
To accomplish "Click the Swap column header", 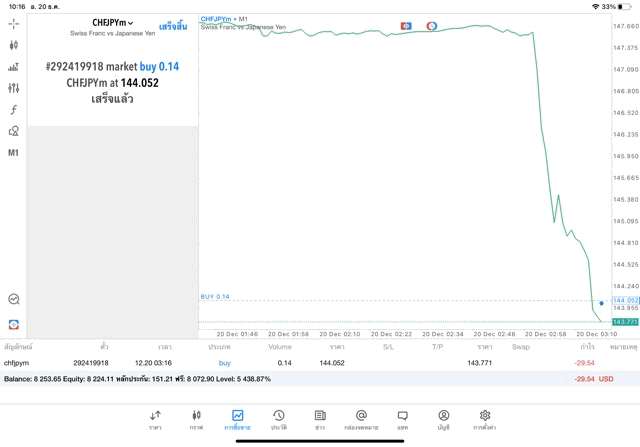I will [521, 347].
